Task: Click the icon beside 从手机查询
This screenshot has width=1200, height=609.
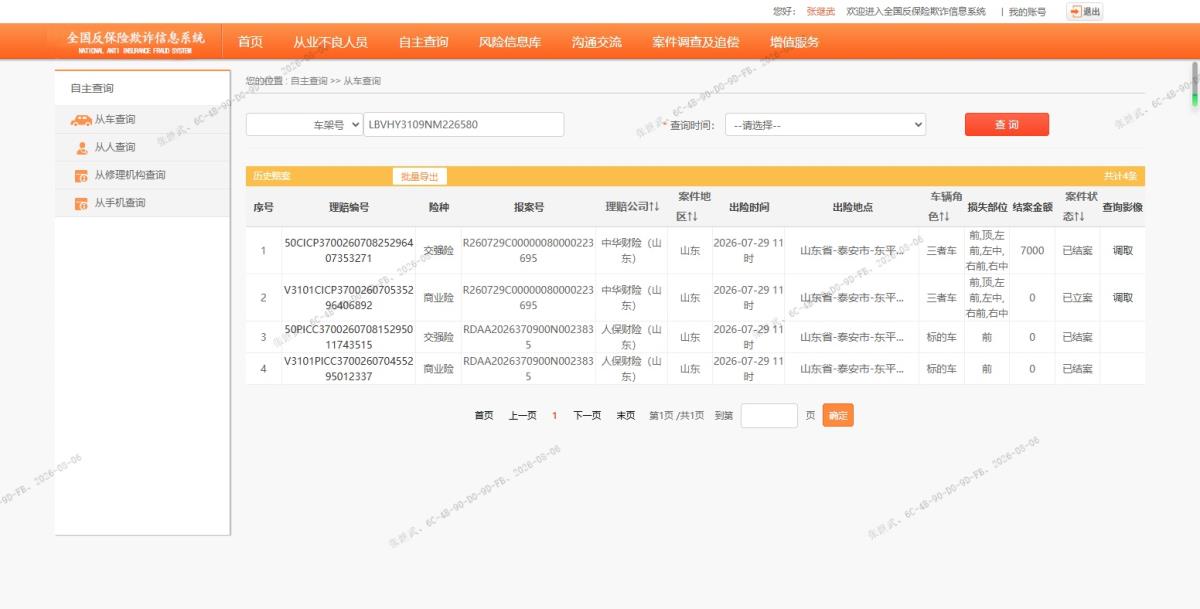Action: pos(82,203)
